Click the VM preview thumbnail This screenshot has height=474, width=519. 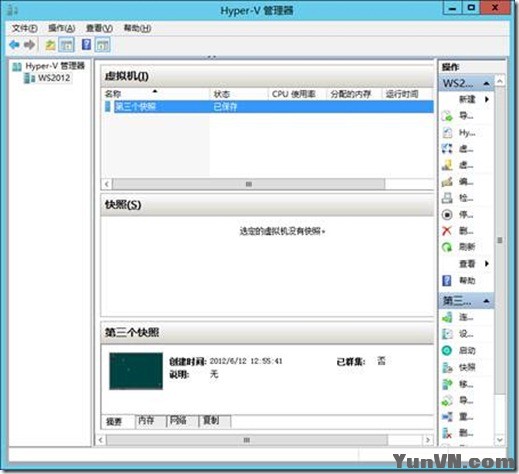point(136,371)
